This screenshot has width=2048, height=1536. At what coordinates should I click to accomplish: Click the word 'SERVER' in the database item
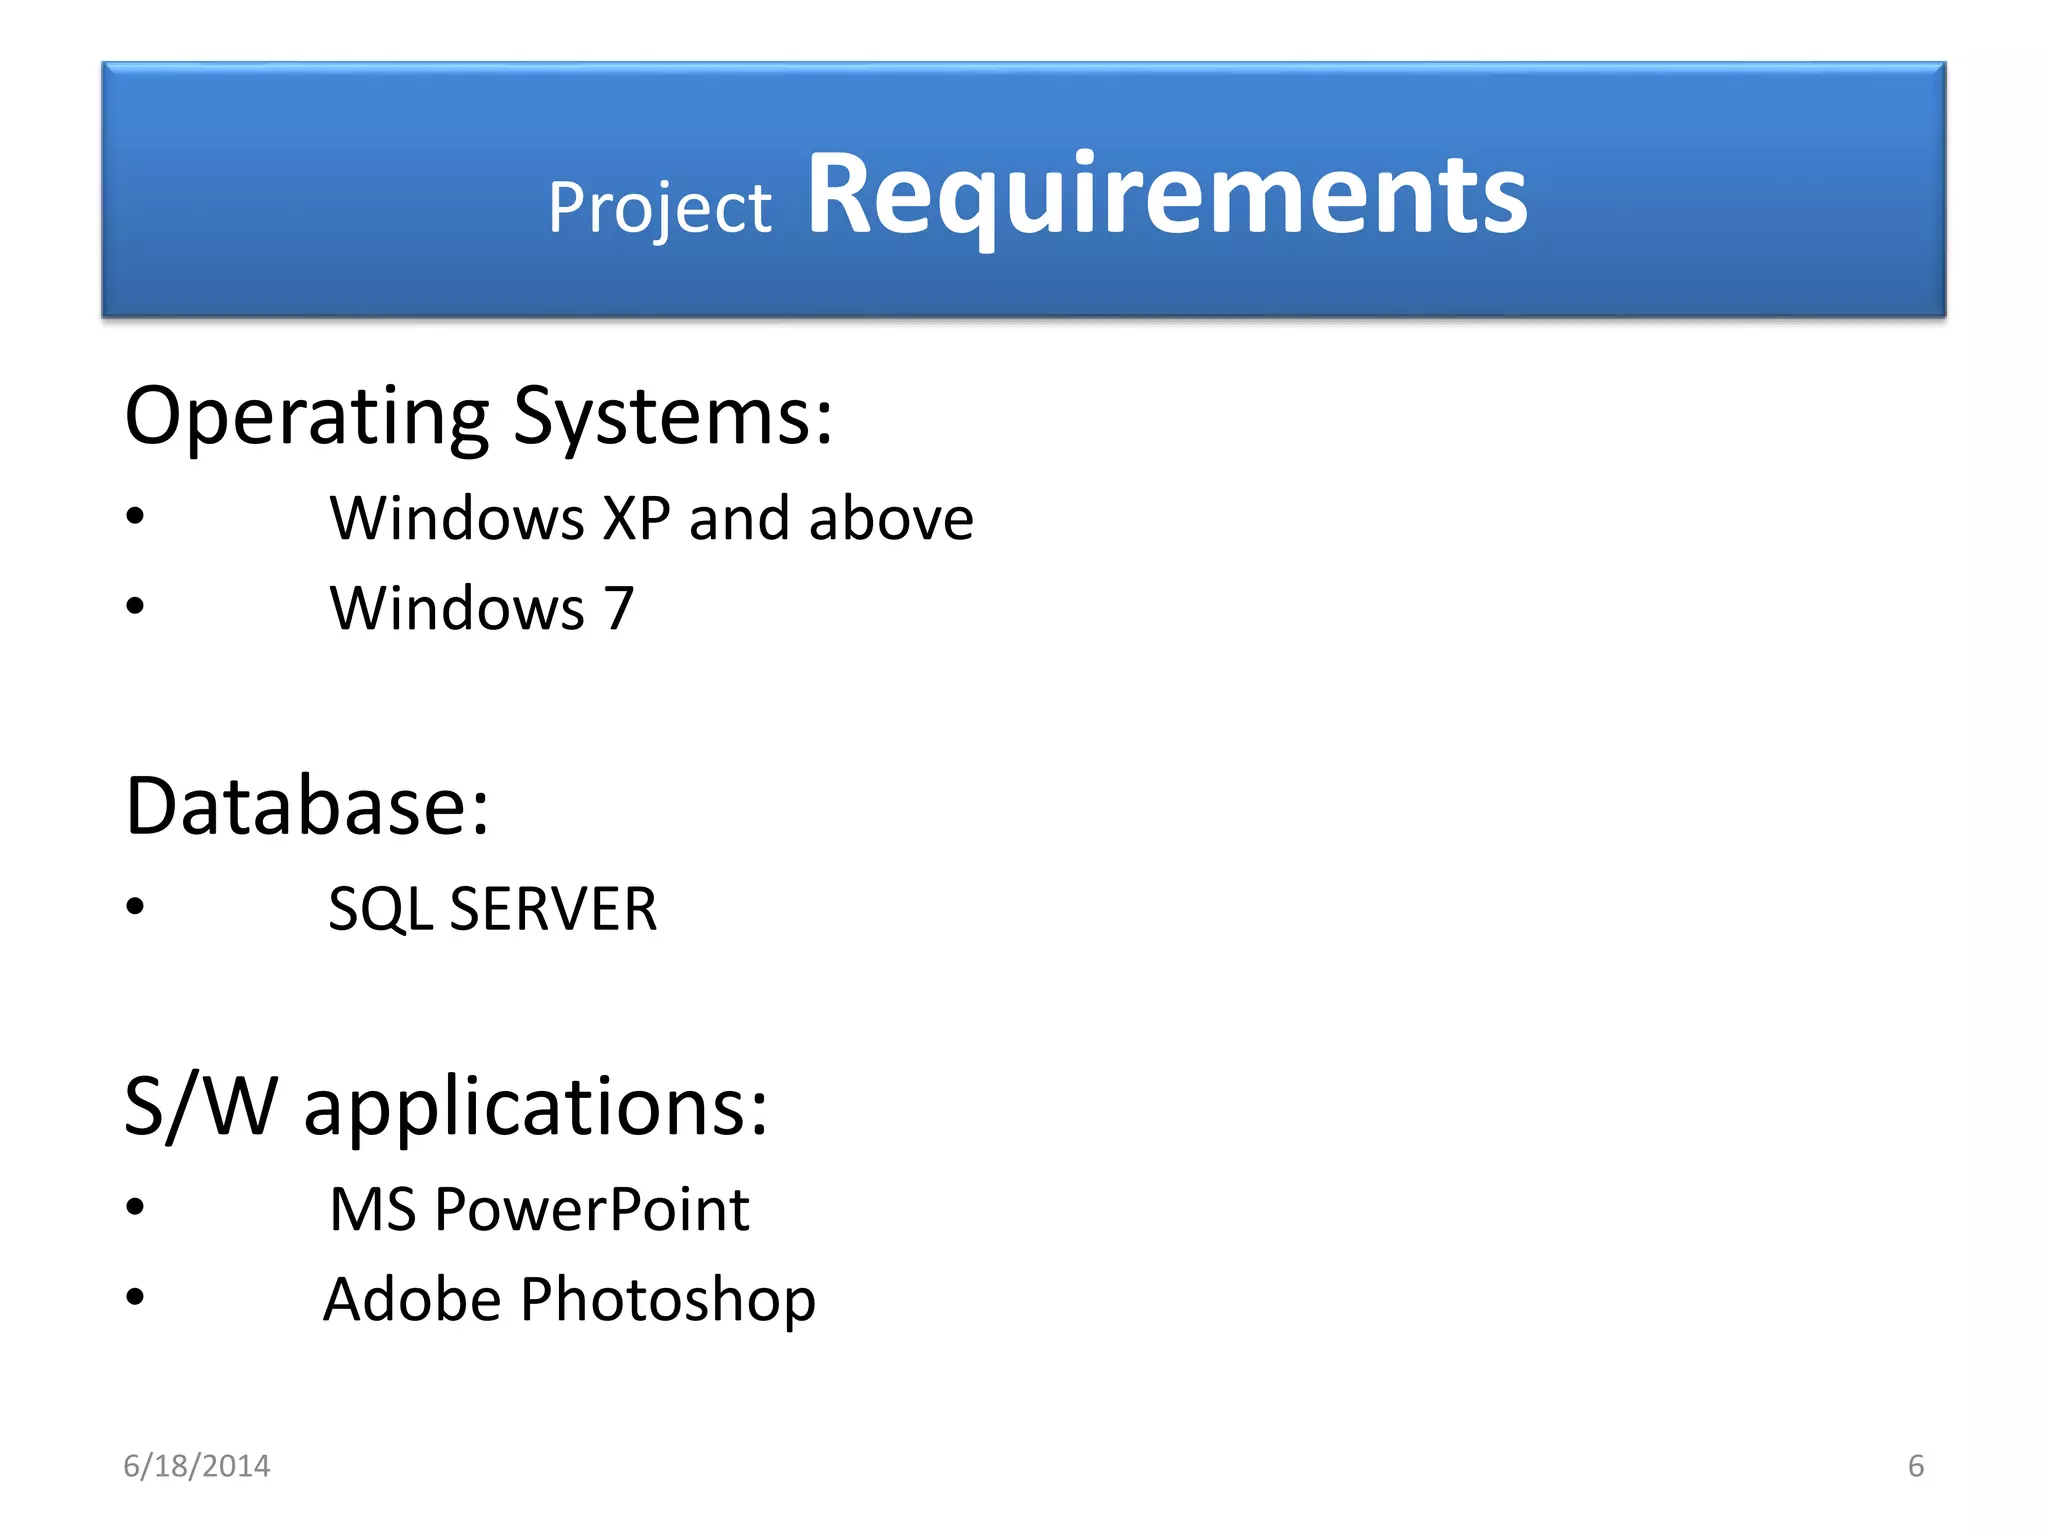coord(553,909)
